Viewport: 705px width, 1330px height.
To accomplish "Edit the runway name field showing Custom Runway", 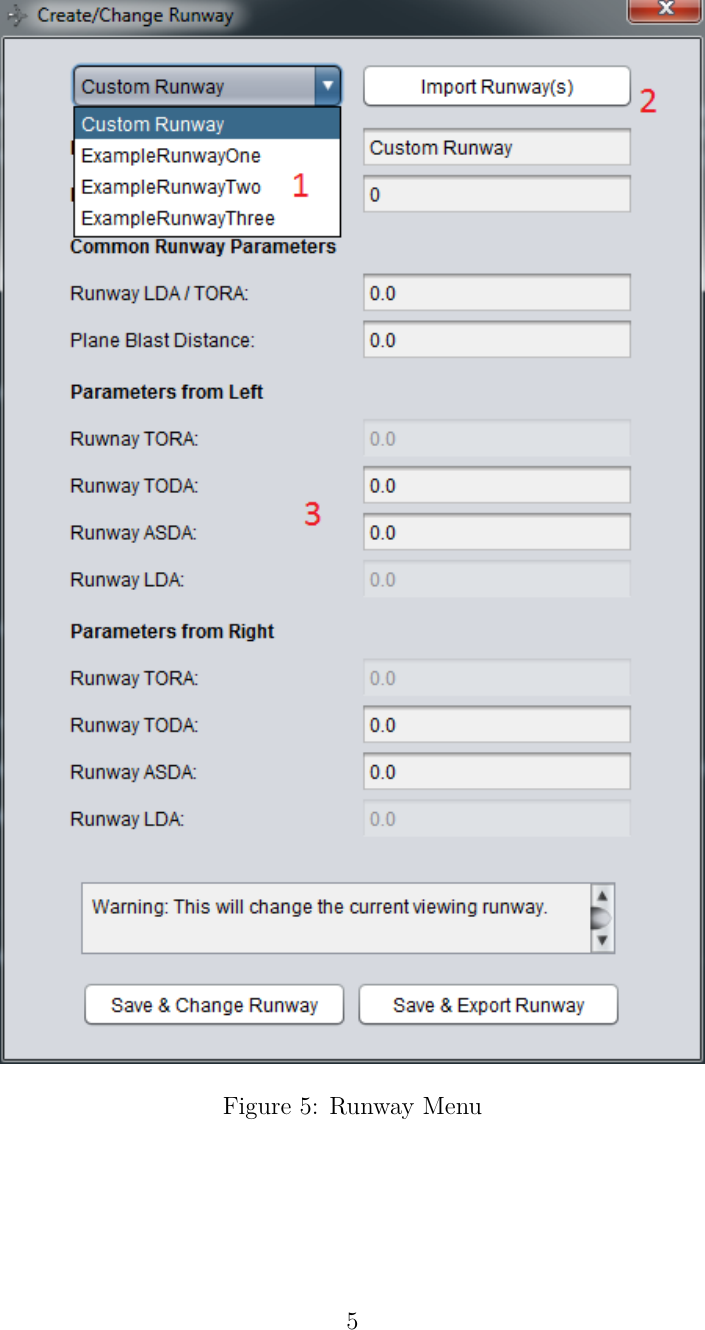I will tap(496, 146).
